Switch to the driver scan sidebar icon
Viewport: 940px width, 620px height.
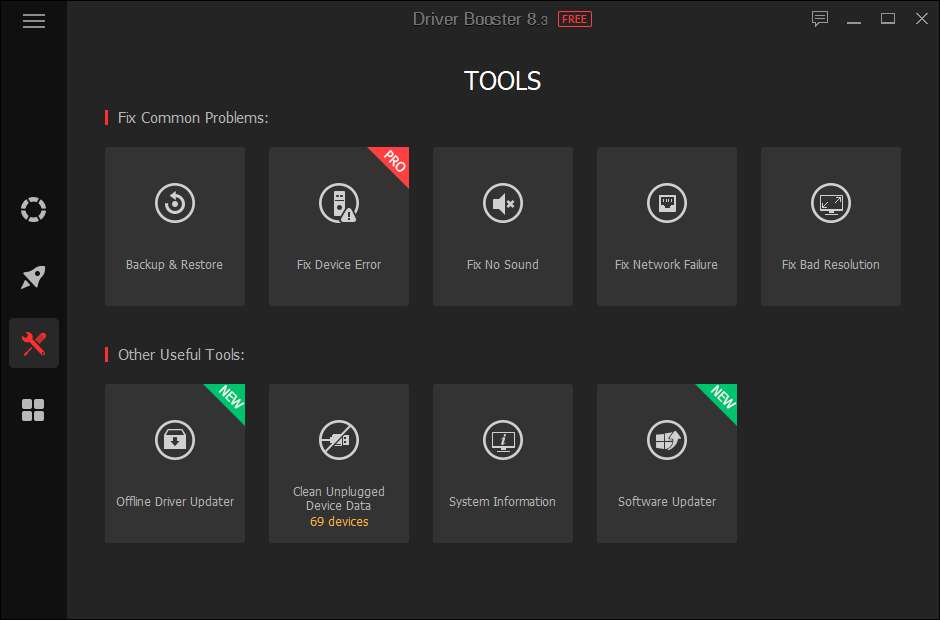[x=33, y=209]
